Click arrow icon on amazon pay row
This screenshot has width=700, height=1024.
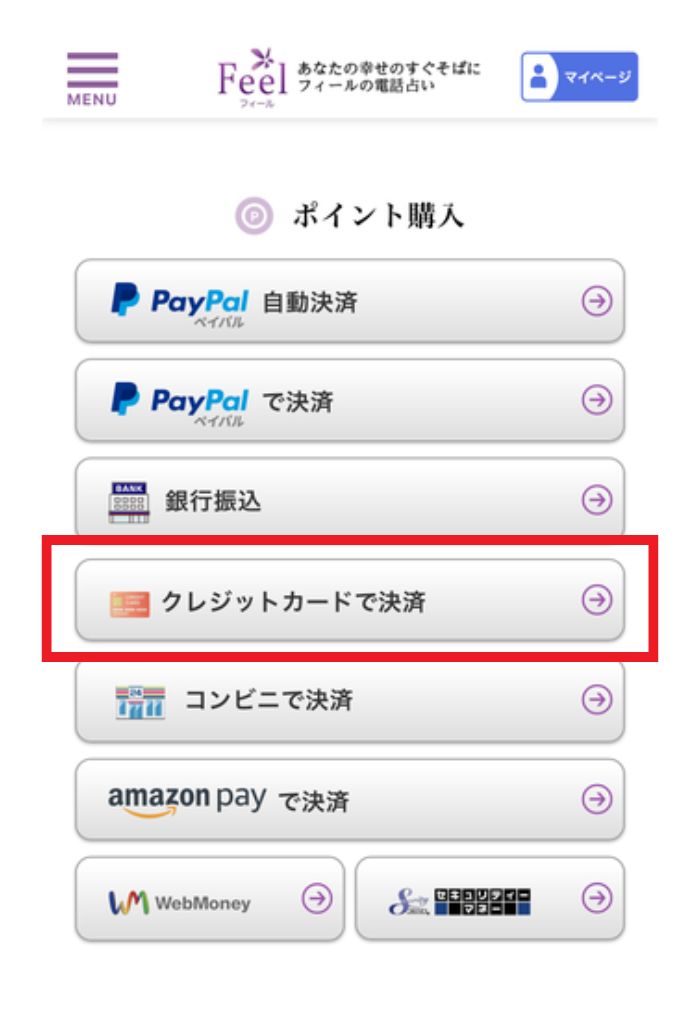point(597,799)
